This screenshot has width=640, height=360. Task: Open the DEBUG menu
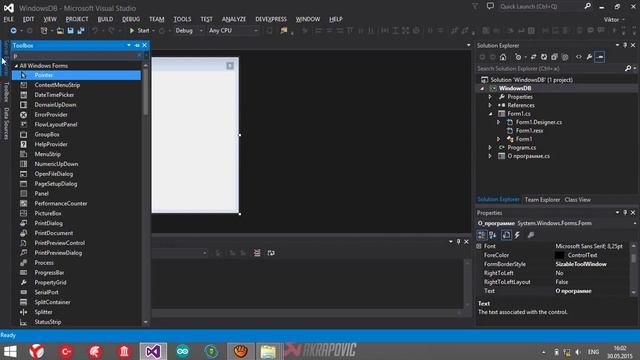[x=131, y=19]
